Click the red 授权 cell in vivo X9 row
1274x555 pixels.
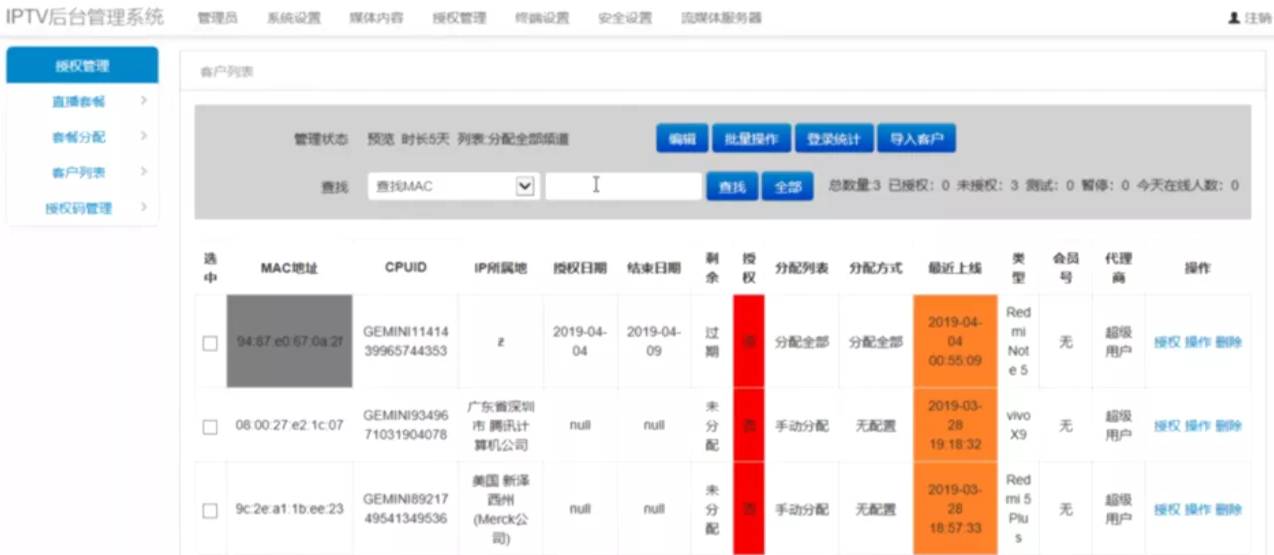point(749,425)
